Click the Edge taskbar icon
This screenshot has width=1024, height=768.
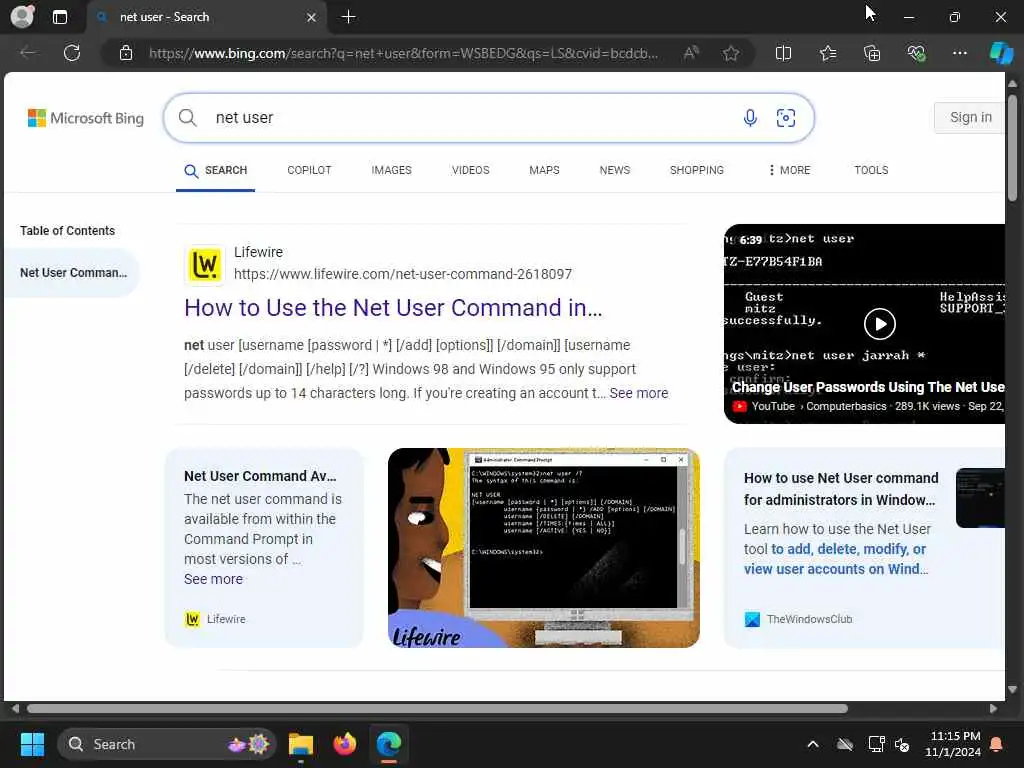click(389, 744)
